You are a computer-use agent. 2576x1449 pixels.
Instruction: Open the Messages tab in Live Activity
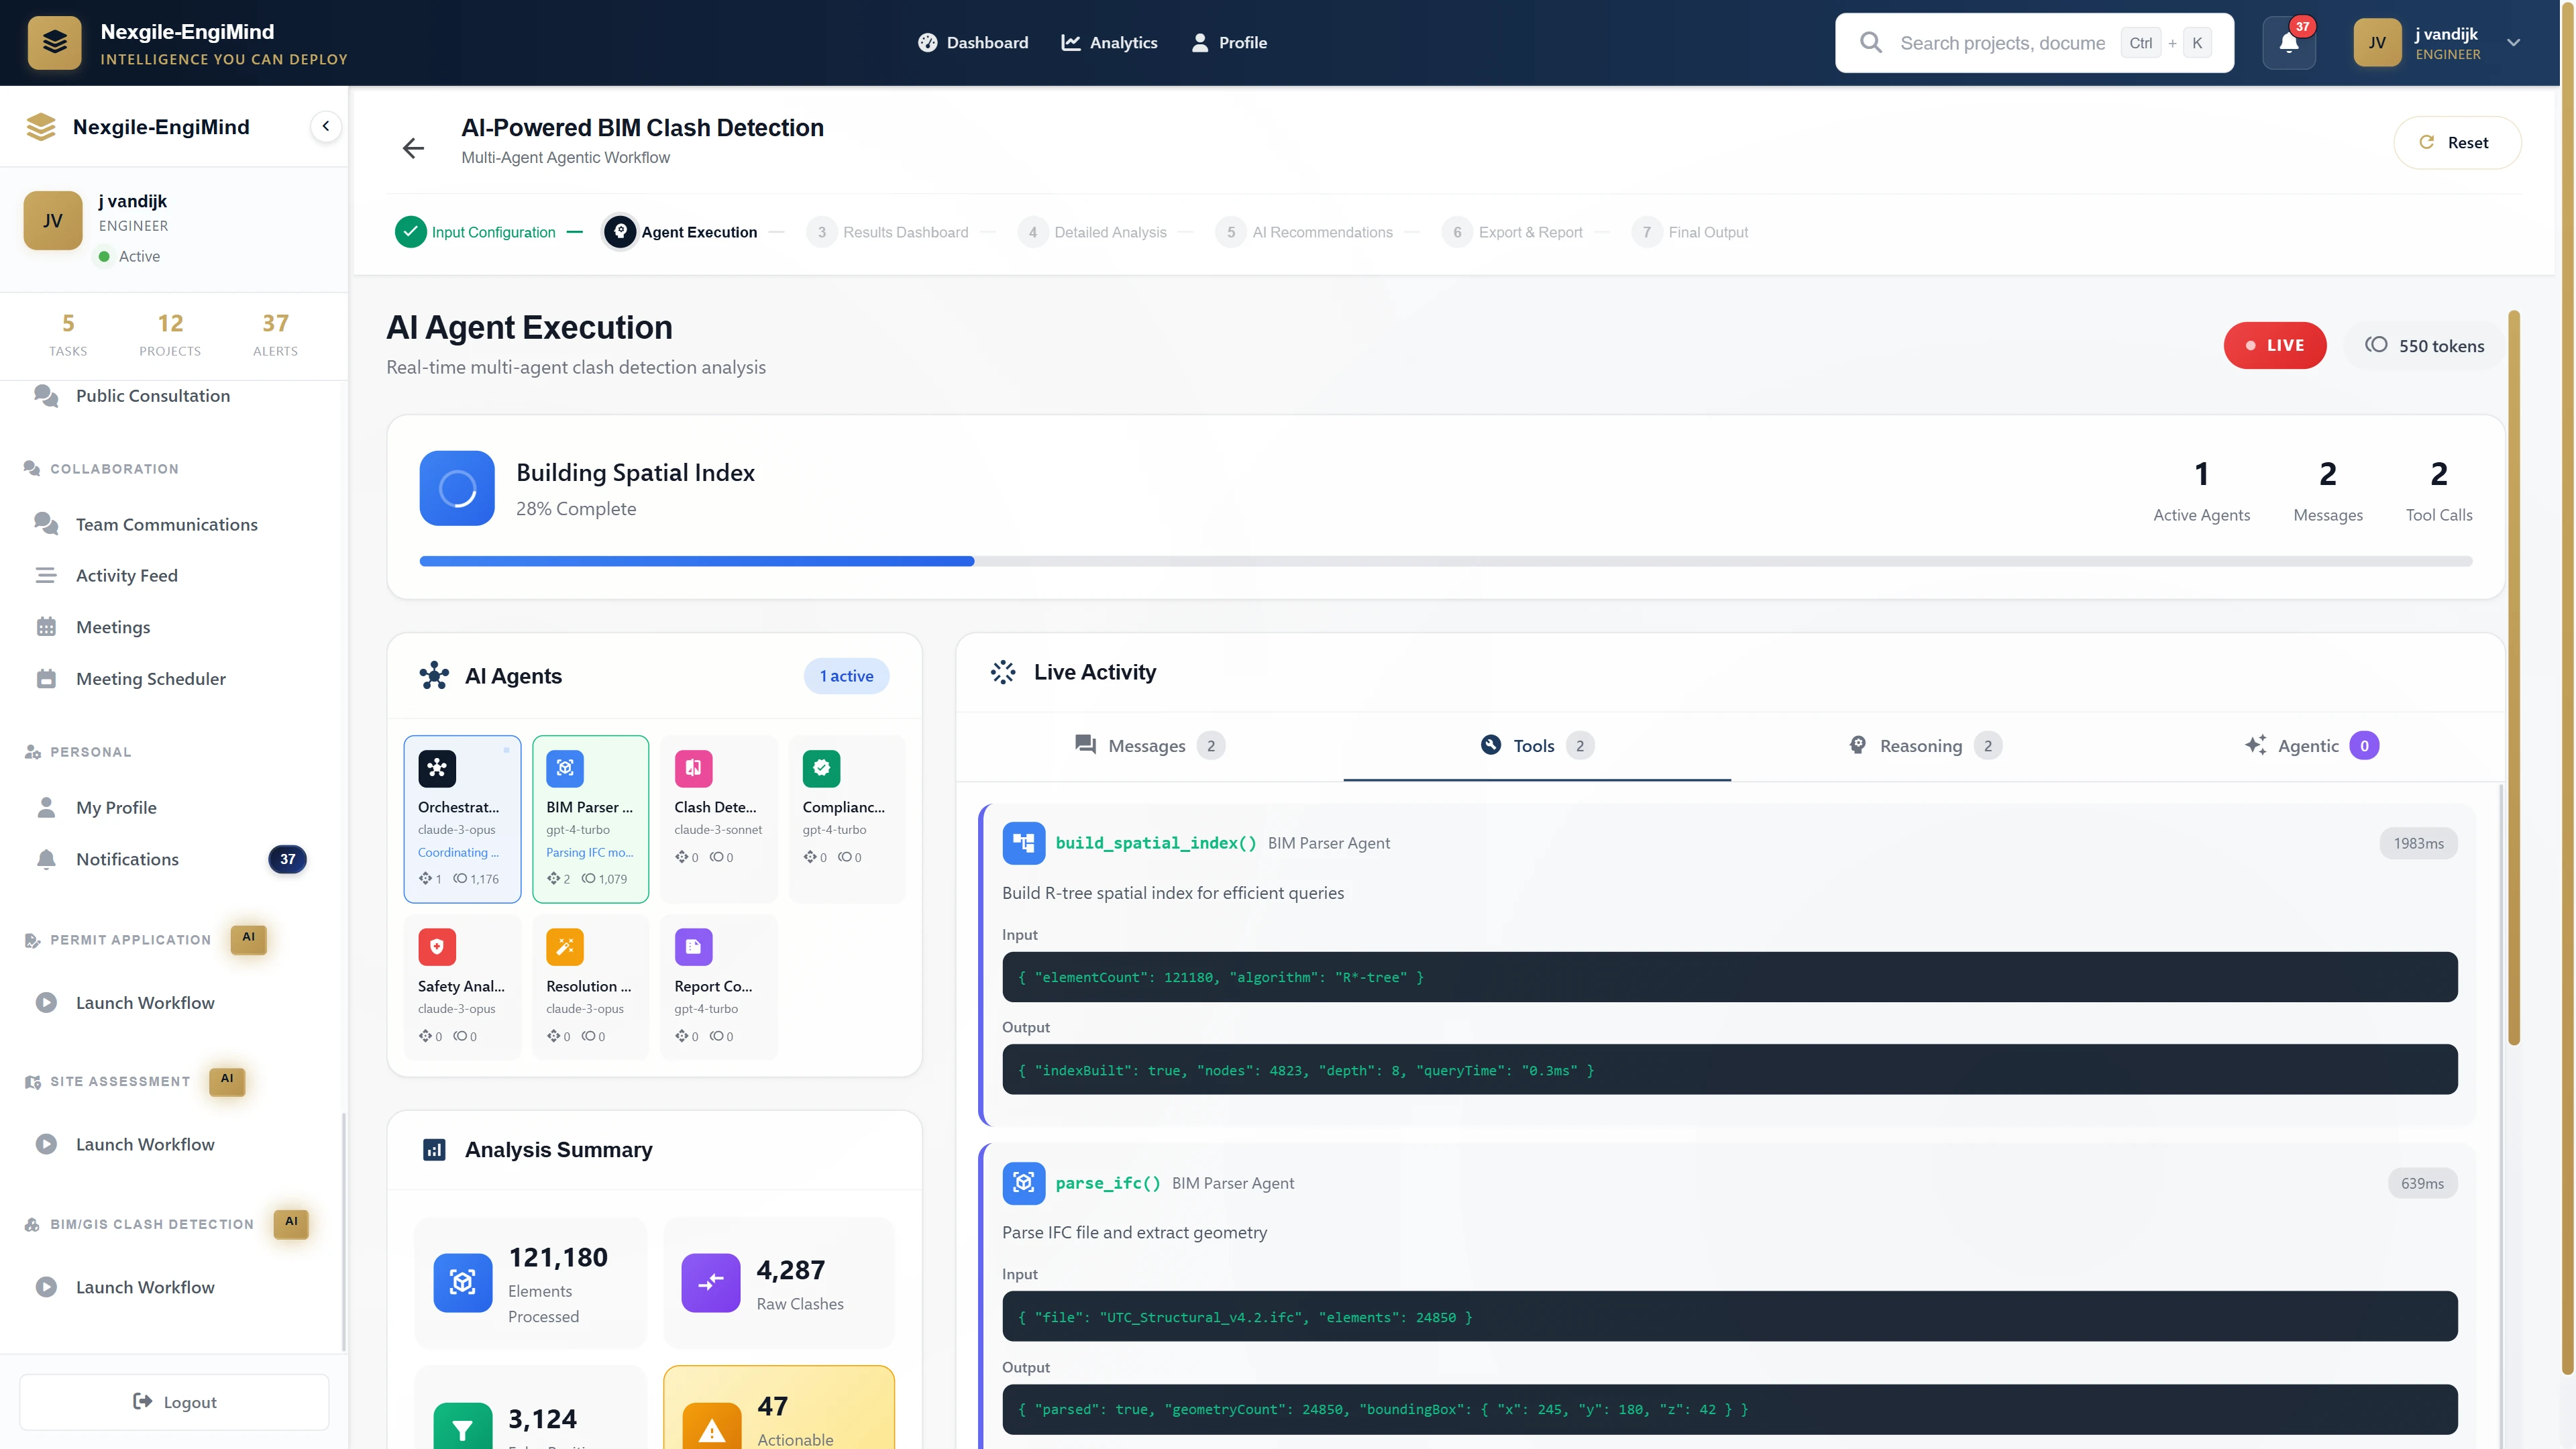point(1147,745)
